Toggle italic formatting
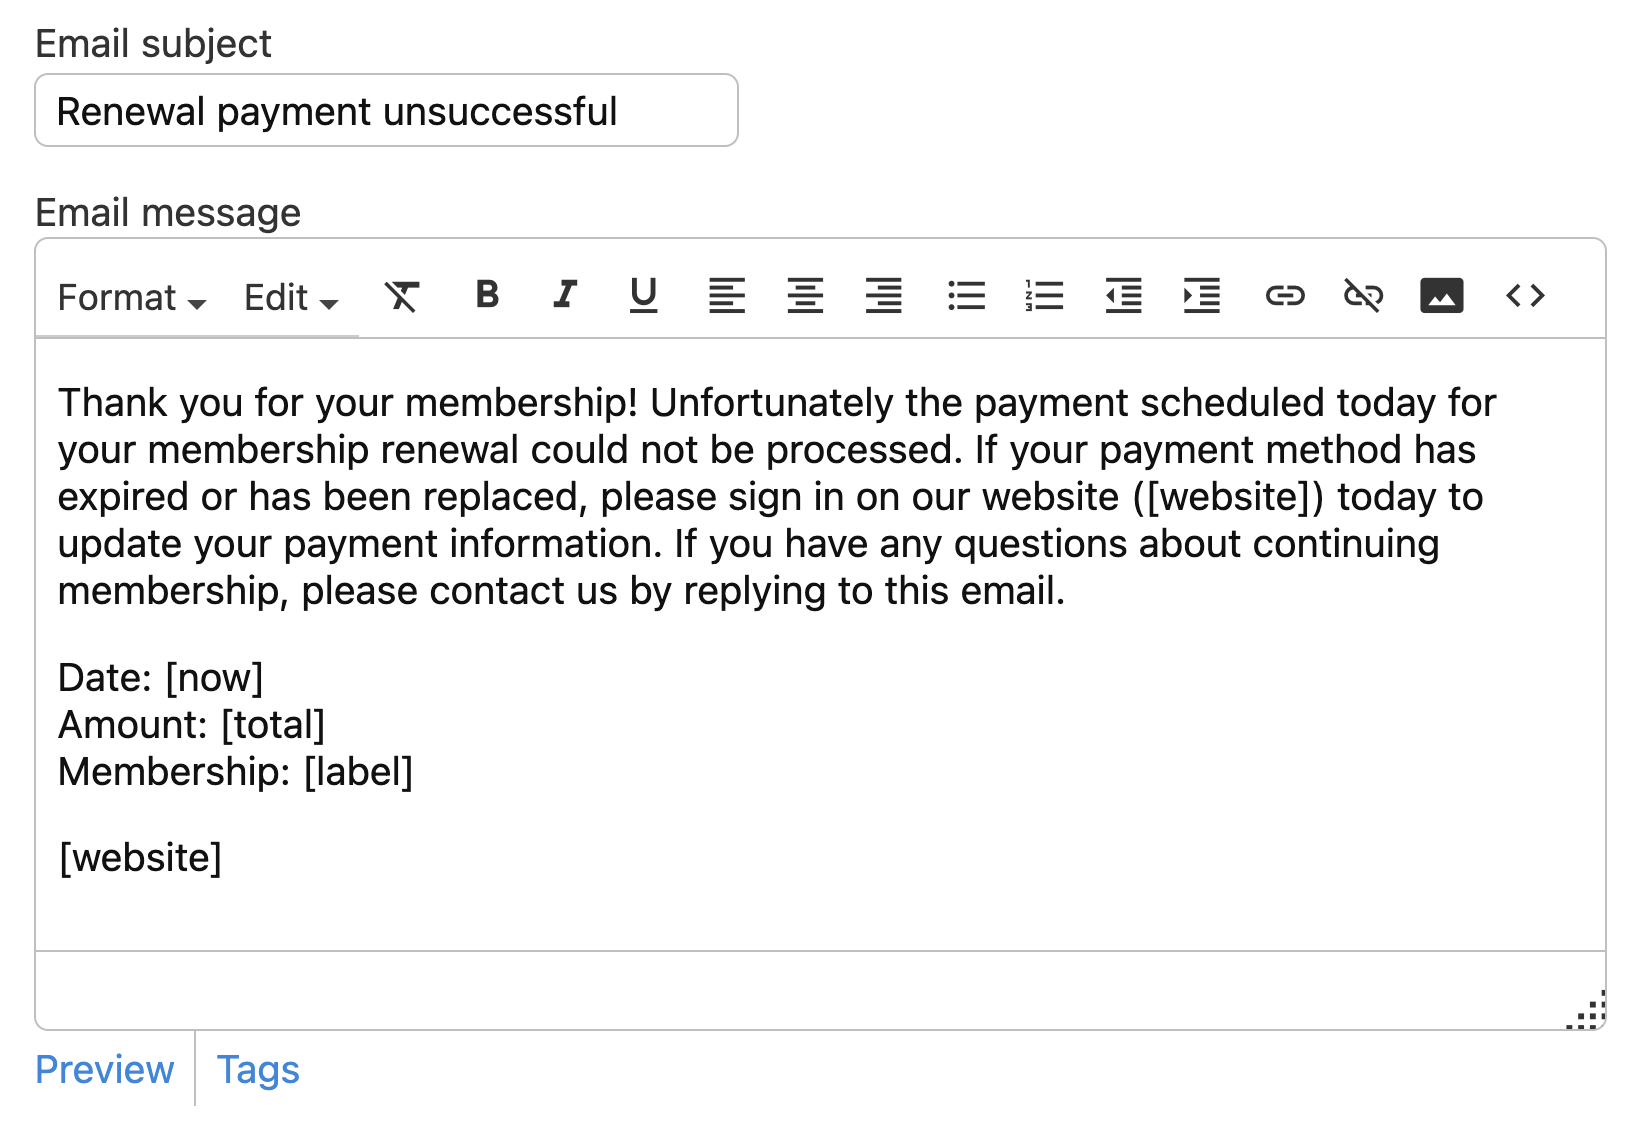Screen dimensions: 1642x1140 (565, 295)
